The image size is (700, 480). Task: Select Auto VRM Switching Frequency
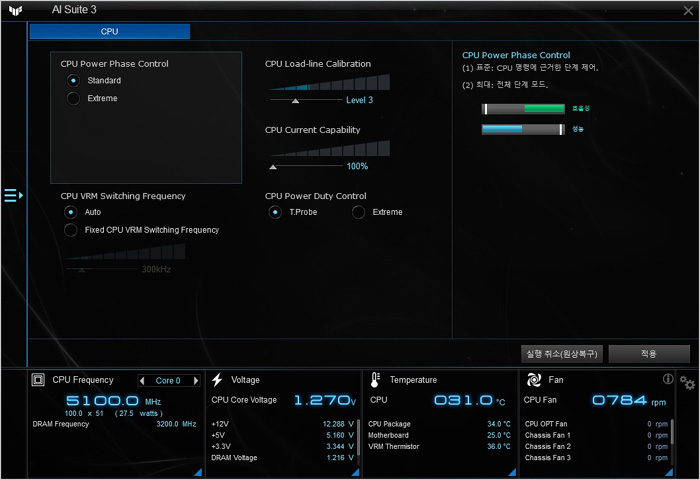(x=71, y=212)
